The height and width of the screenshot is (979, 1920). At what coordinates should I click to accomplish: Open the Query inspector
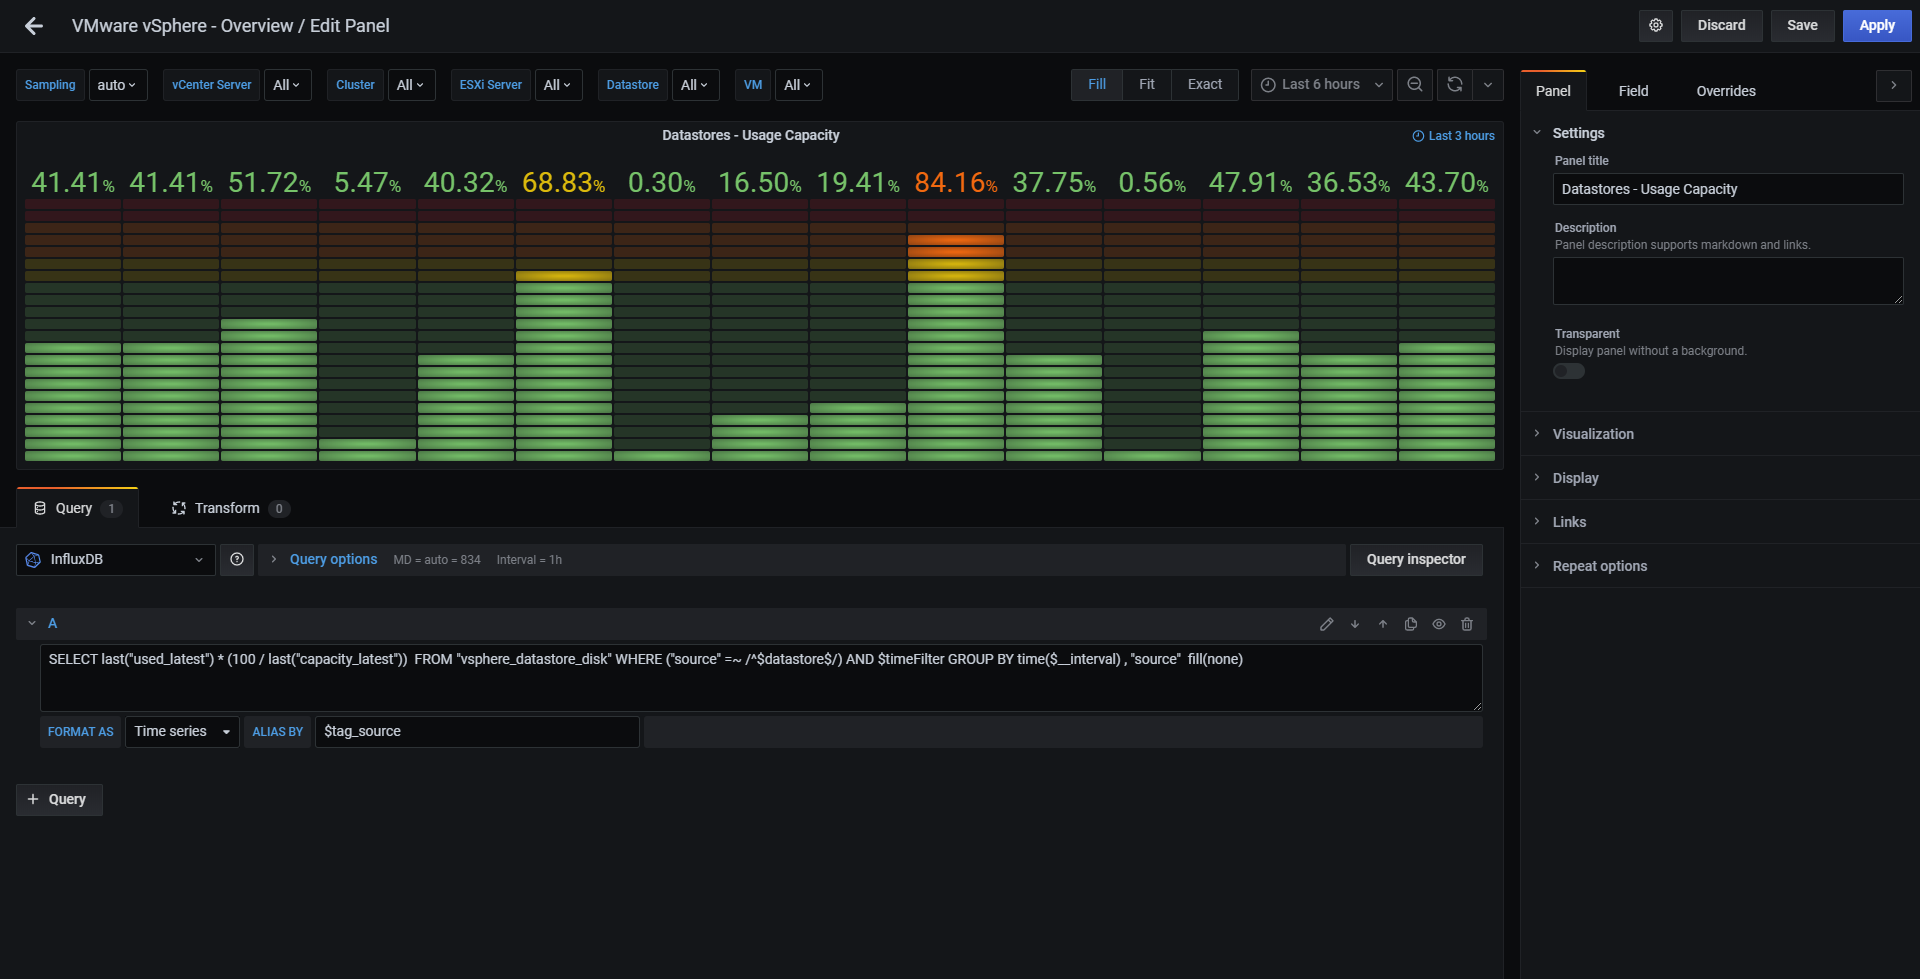tap(1416, 560)
